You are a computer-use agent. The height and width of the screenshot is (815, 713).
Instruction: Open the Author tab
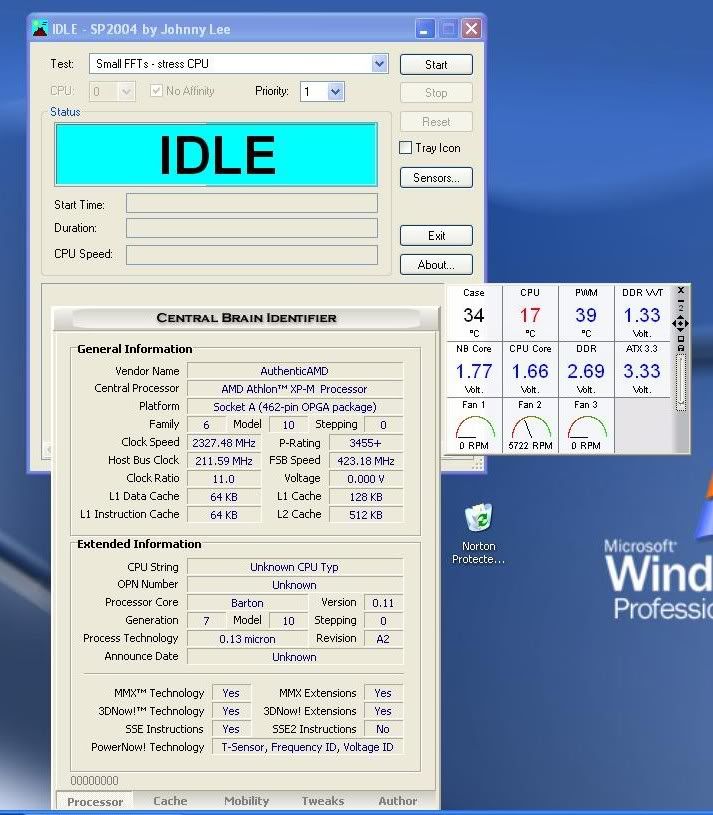(398, 801)
